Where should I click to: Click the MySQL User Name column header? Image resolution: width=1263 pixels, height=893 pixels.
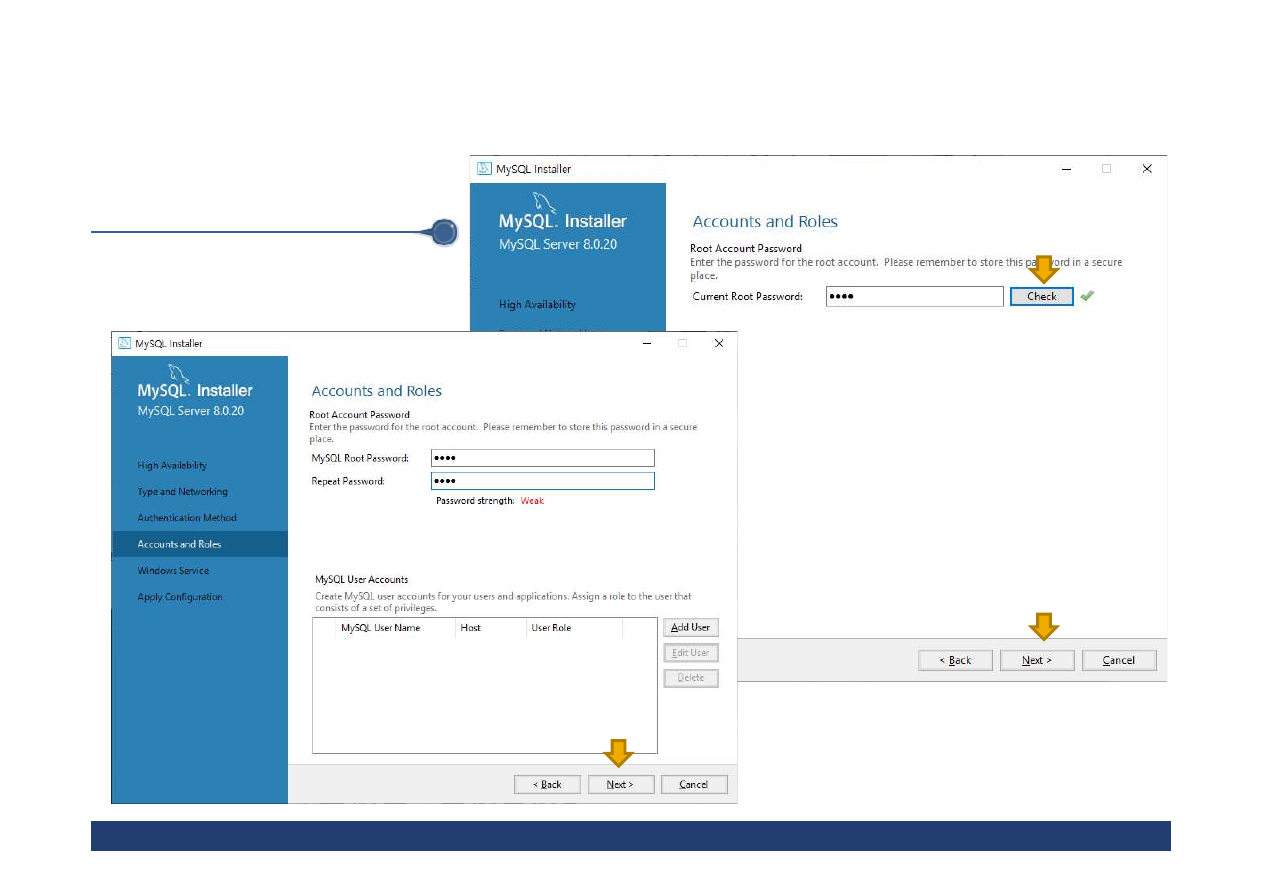pos(380,628)
